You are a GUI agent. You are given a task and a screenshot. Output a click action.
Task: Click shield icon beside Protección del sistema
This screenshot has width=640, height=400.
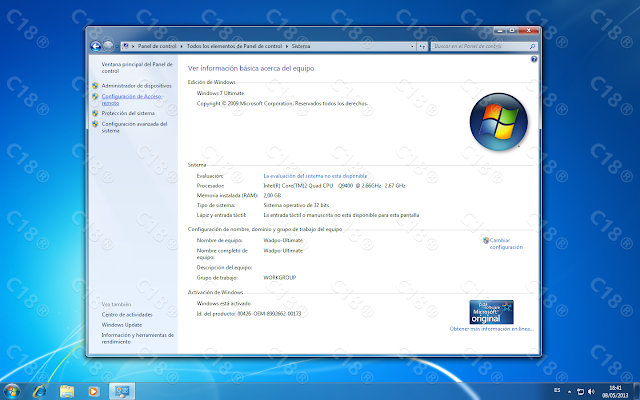pos(95,113)
